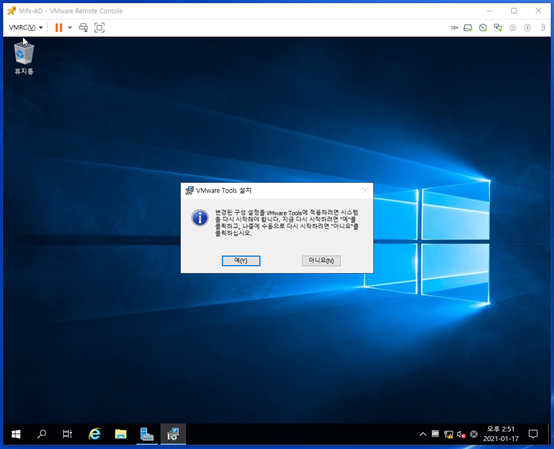
Task: Pause the virtual machine with the orange pause button
Action: 59,28
